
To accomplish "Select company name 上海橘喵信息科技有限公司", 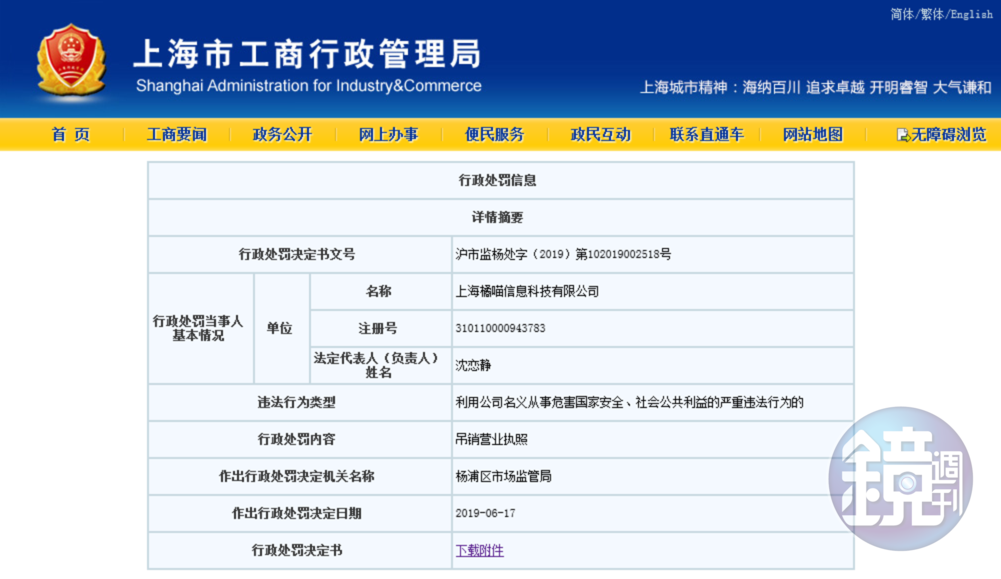I will click(x=527, y=291).
